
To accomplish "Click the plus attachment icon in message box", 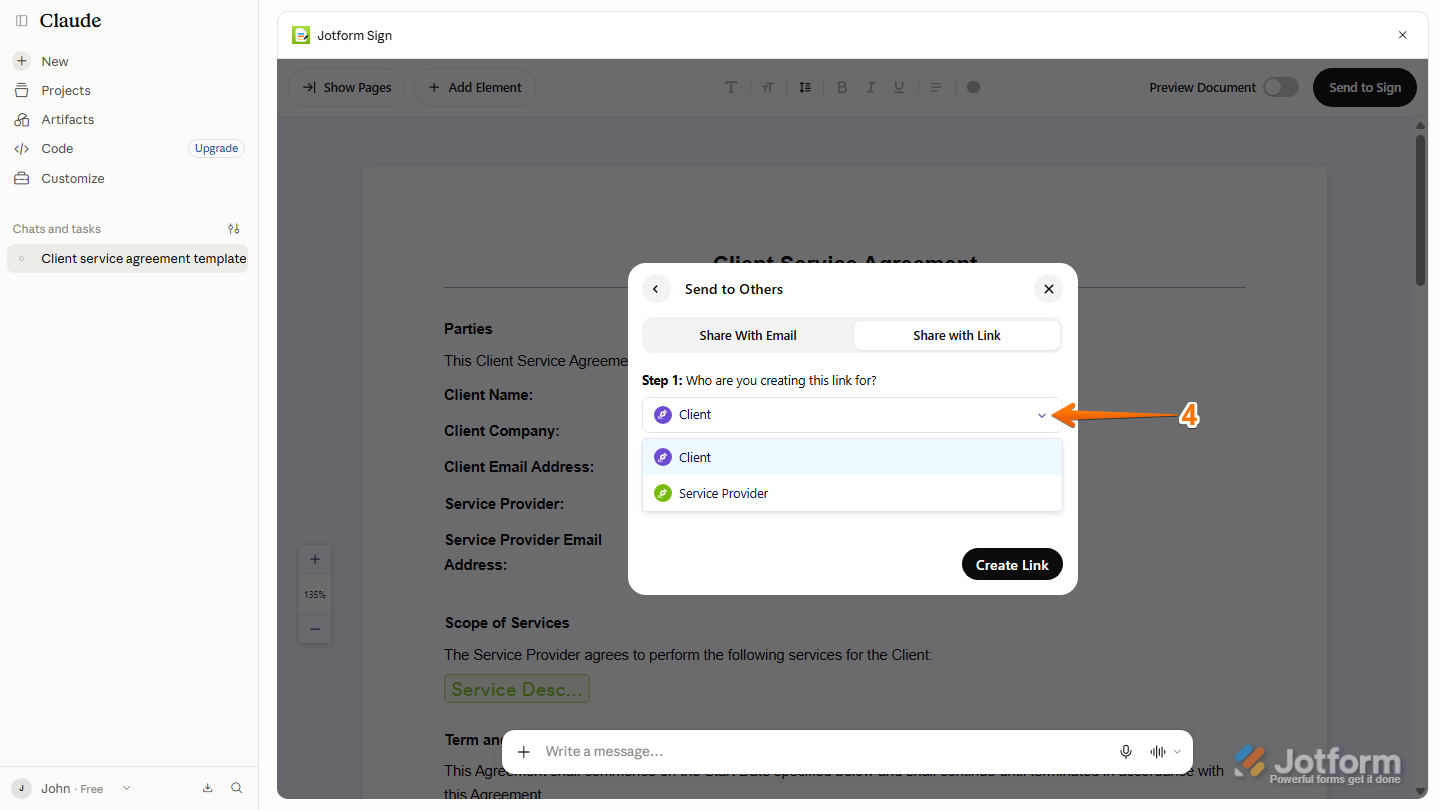I will pos(524,752).
